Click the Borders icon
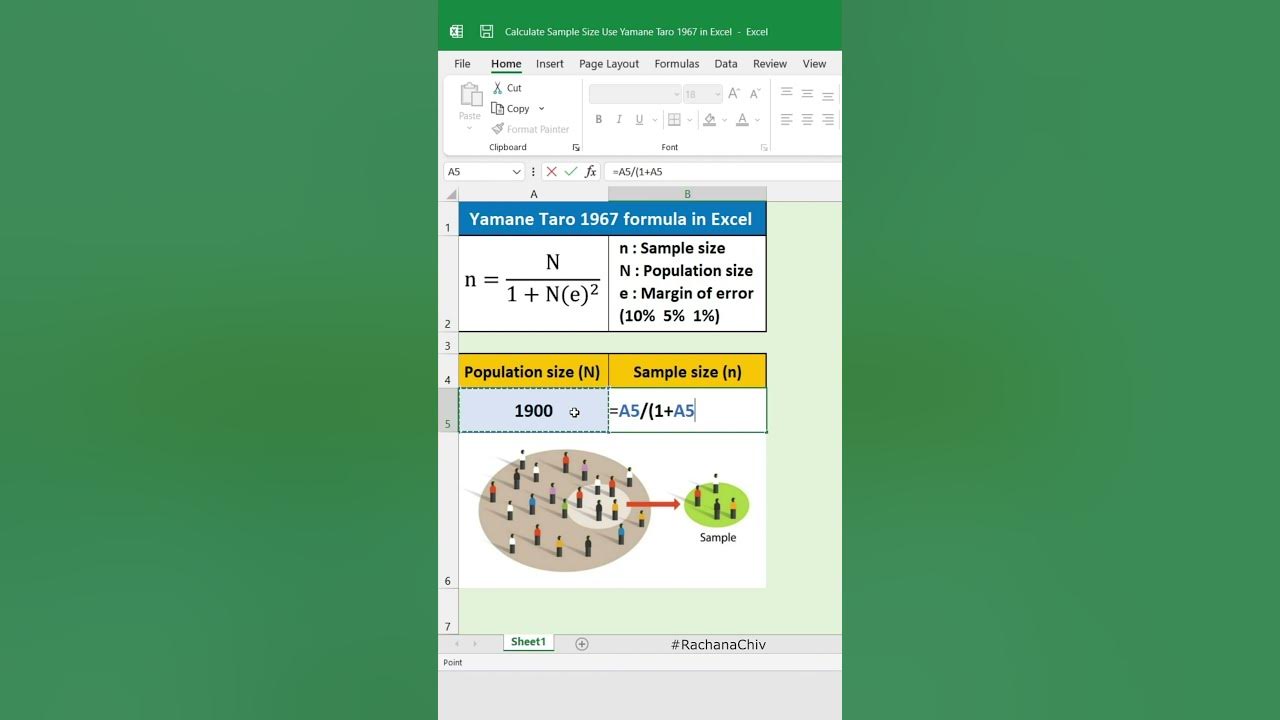The width and height of the screenshot is (1280, 720). [x=674, y=120]
